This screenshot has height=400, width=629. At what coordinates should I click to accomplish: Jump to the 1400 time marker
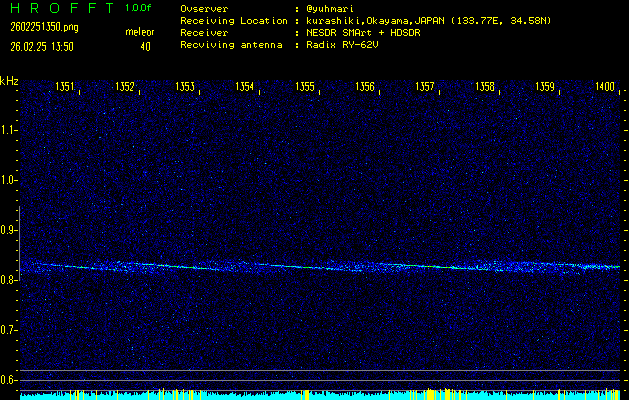[x=605, y=87]
